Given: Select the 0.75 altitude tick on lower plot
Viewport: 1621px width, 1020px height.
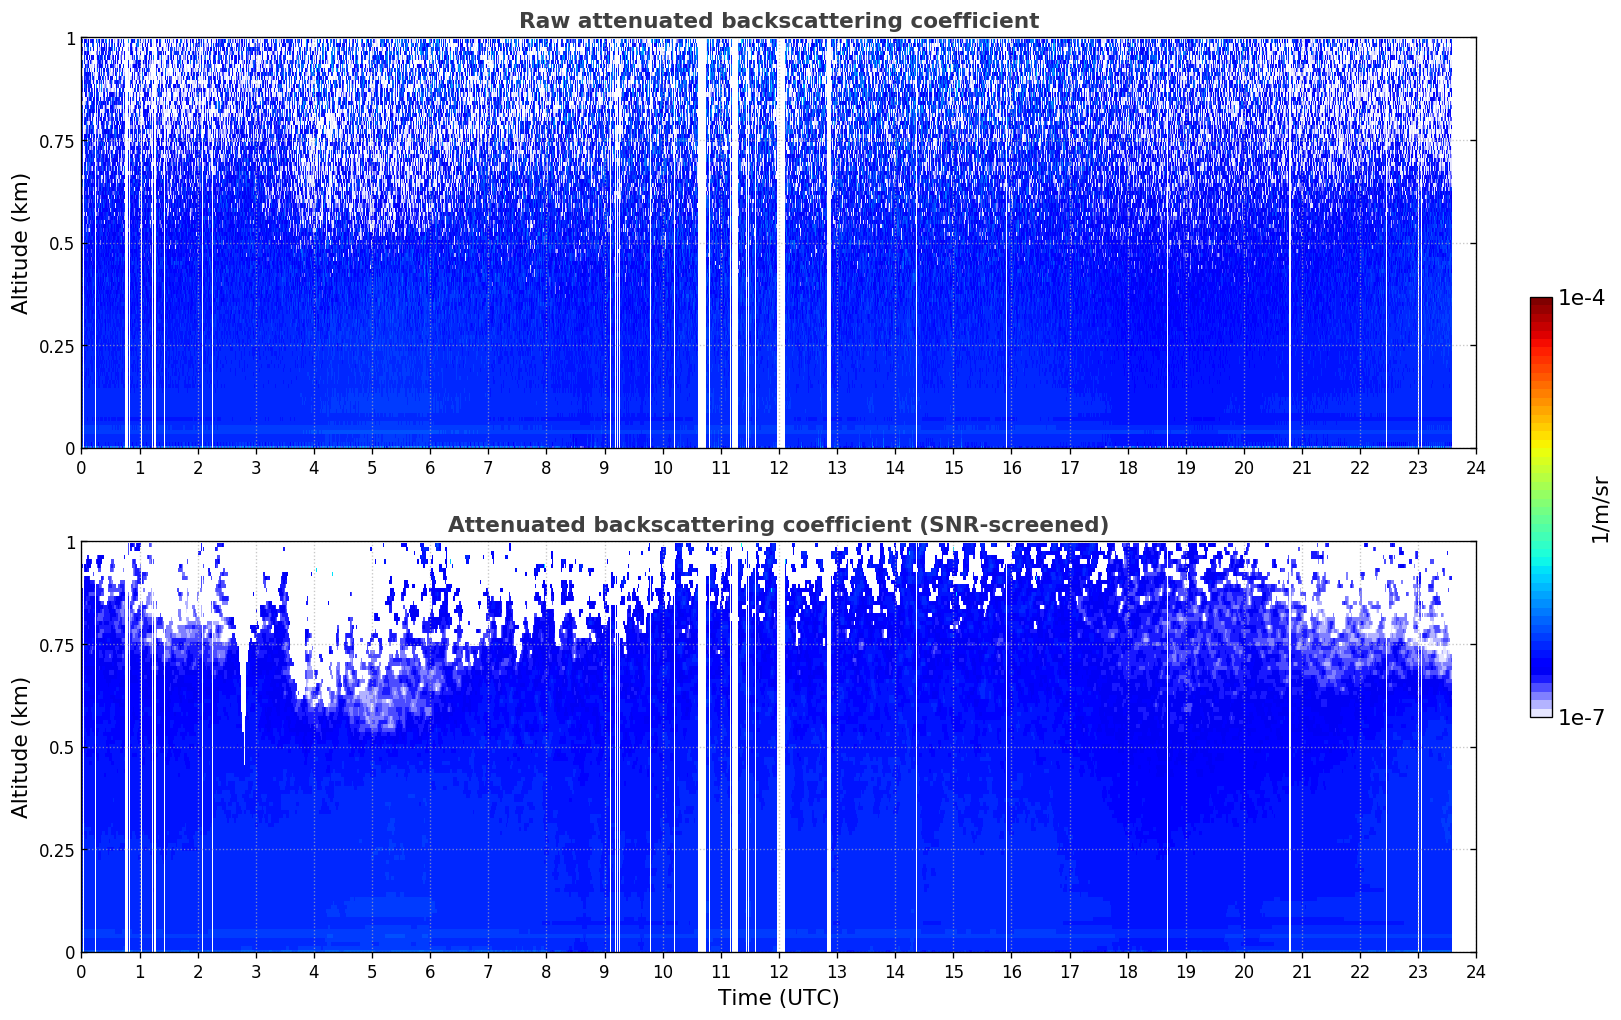Looking at the screenshot, I should tap(57, 645).
